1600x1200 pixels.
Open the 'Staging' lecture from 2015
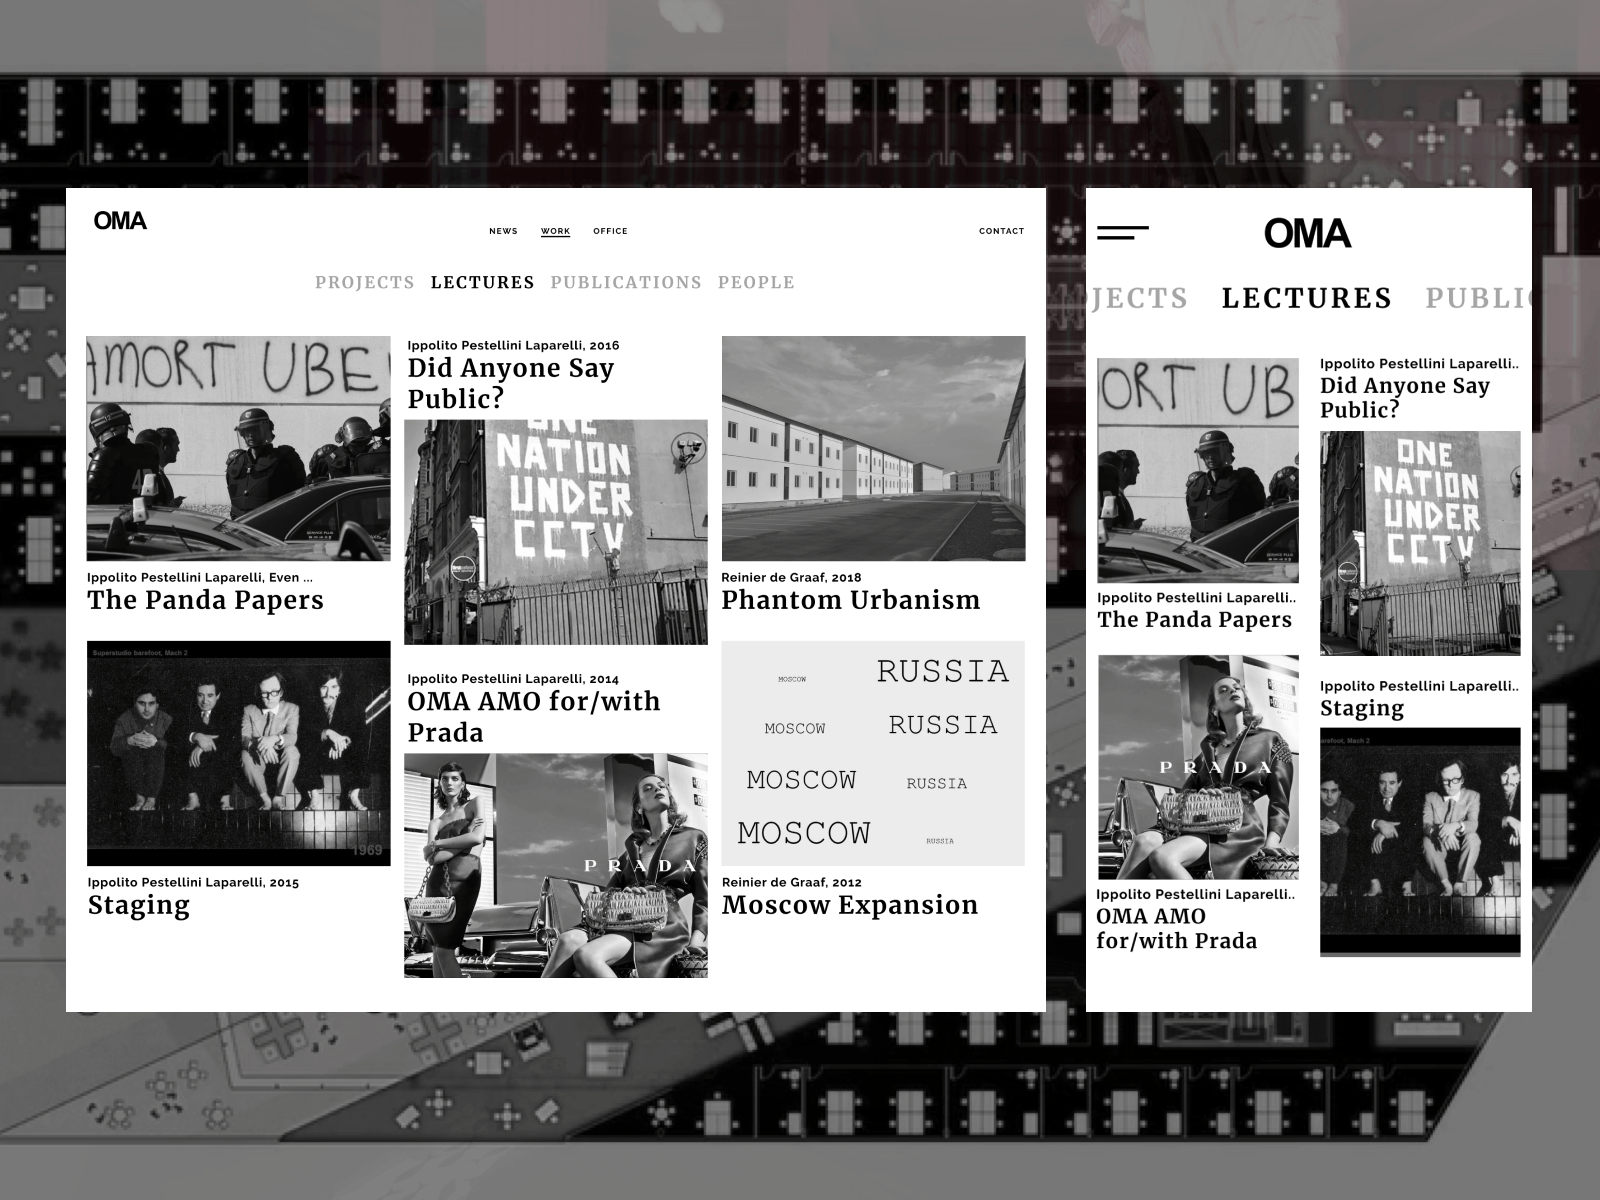(x=138, y=905)
